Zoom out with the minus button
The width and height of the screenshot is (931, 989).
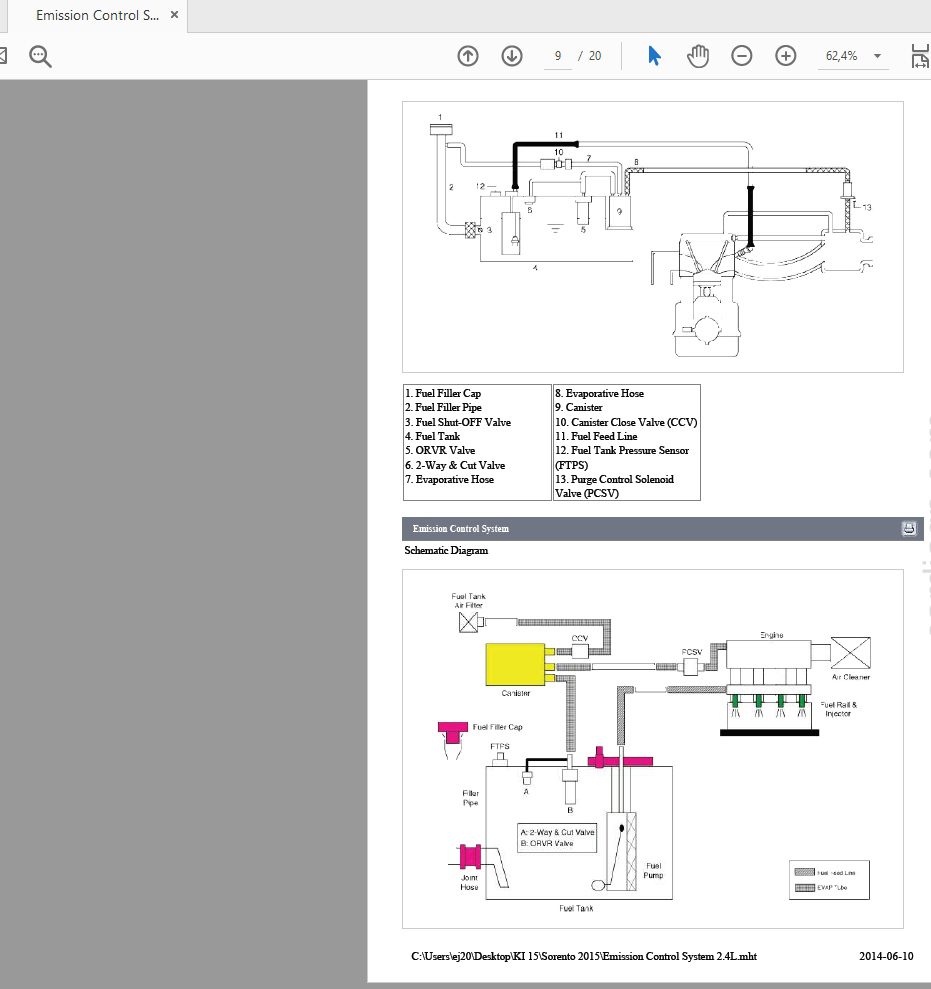pos(742,56)
